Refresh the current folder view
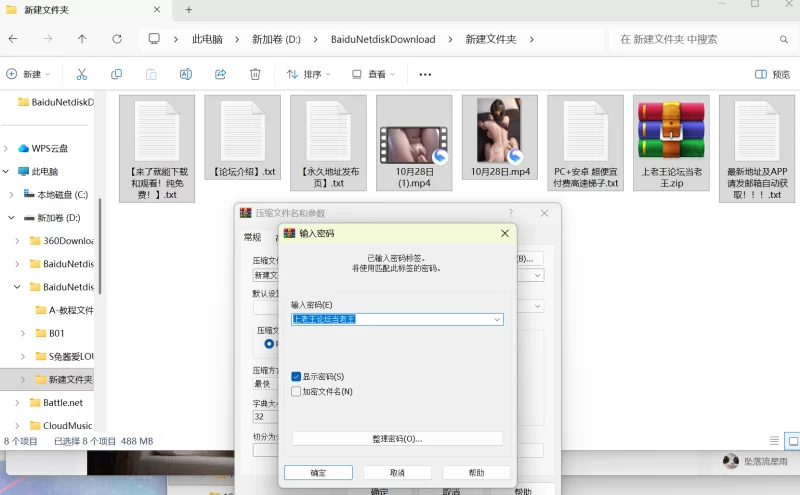Image resolution: width=800 pixels, height=495 pixels. 117,39
